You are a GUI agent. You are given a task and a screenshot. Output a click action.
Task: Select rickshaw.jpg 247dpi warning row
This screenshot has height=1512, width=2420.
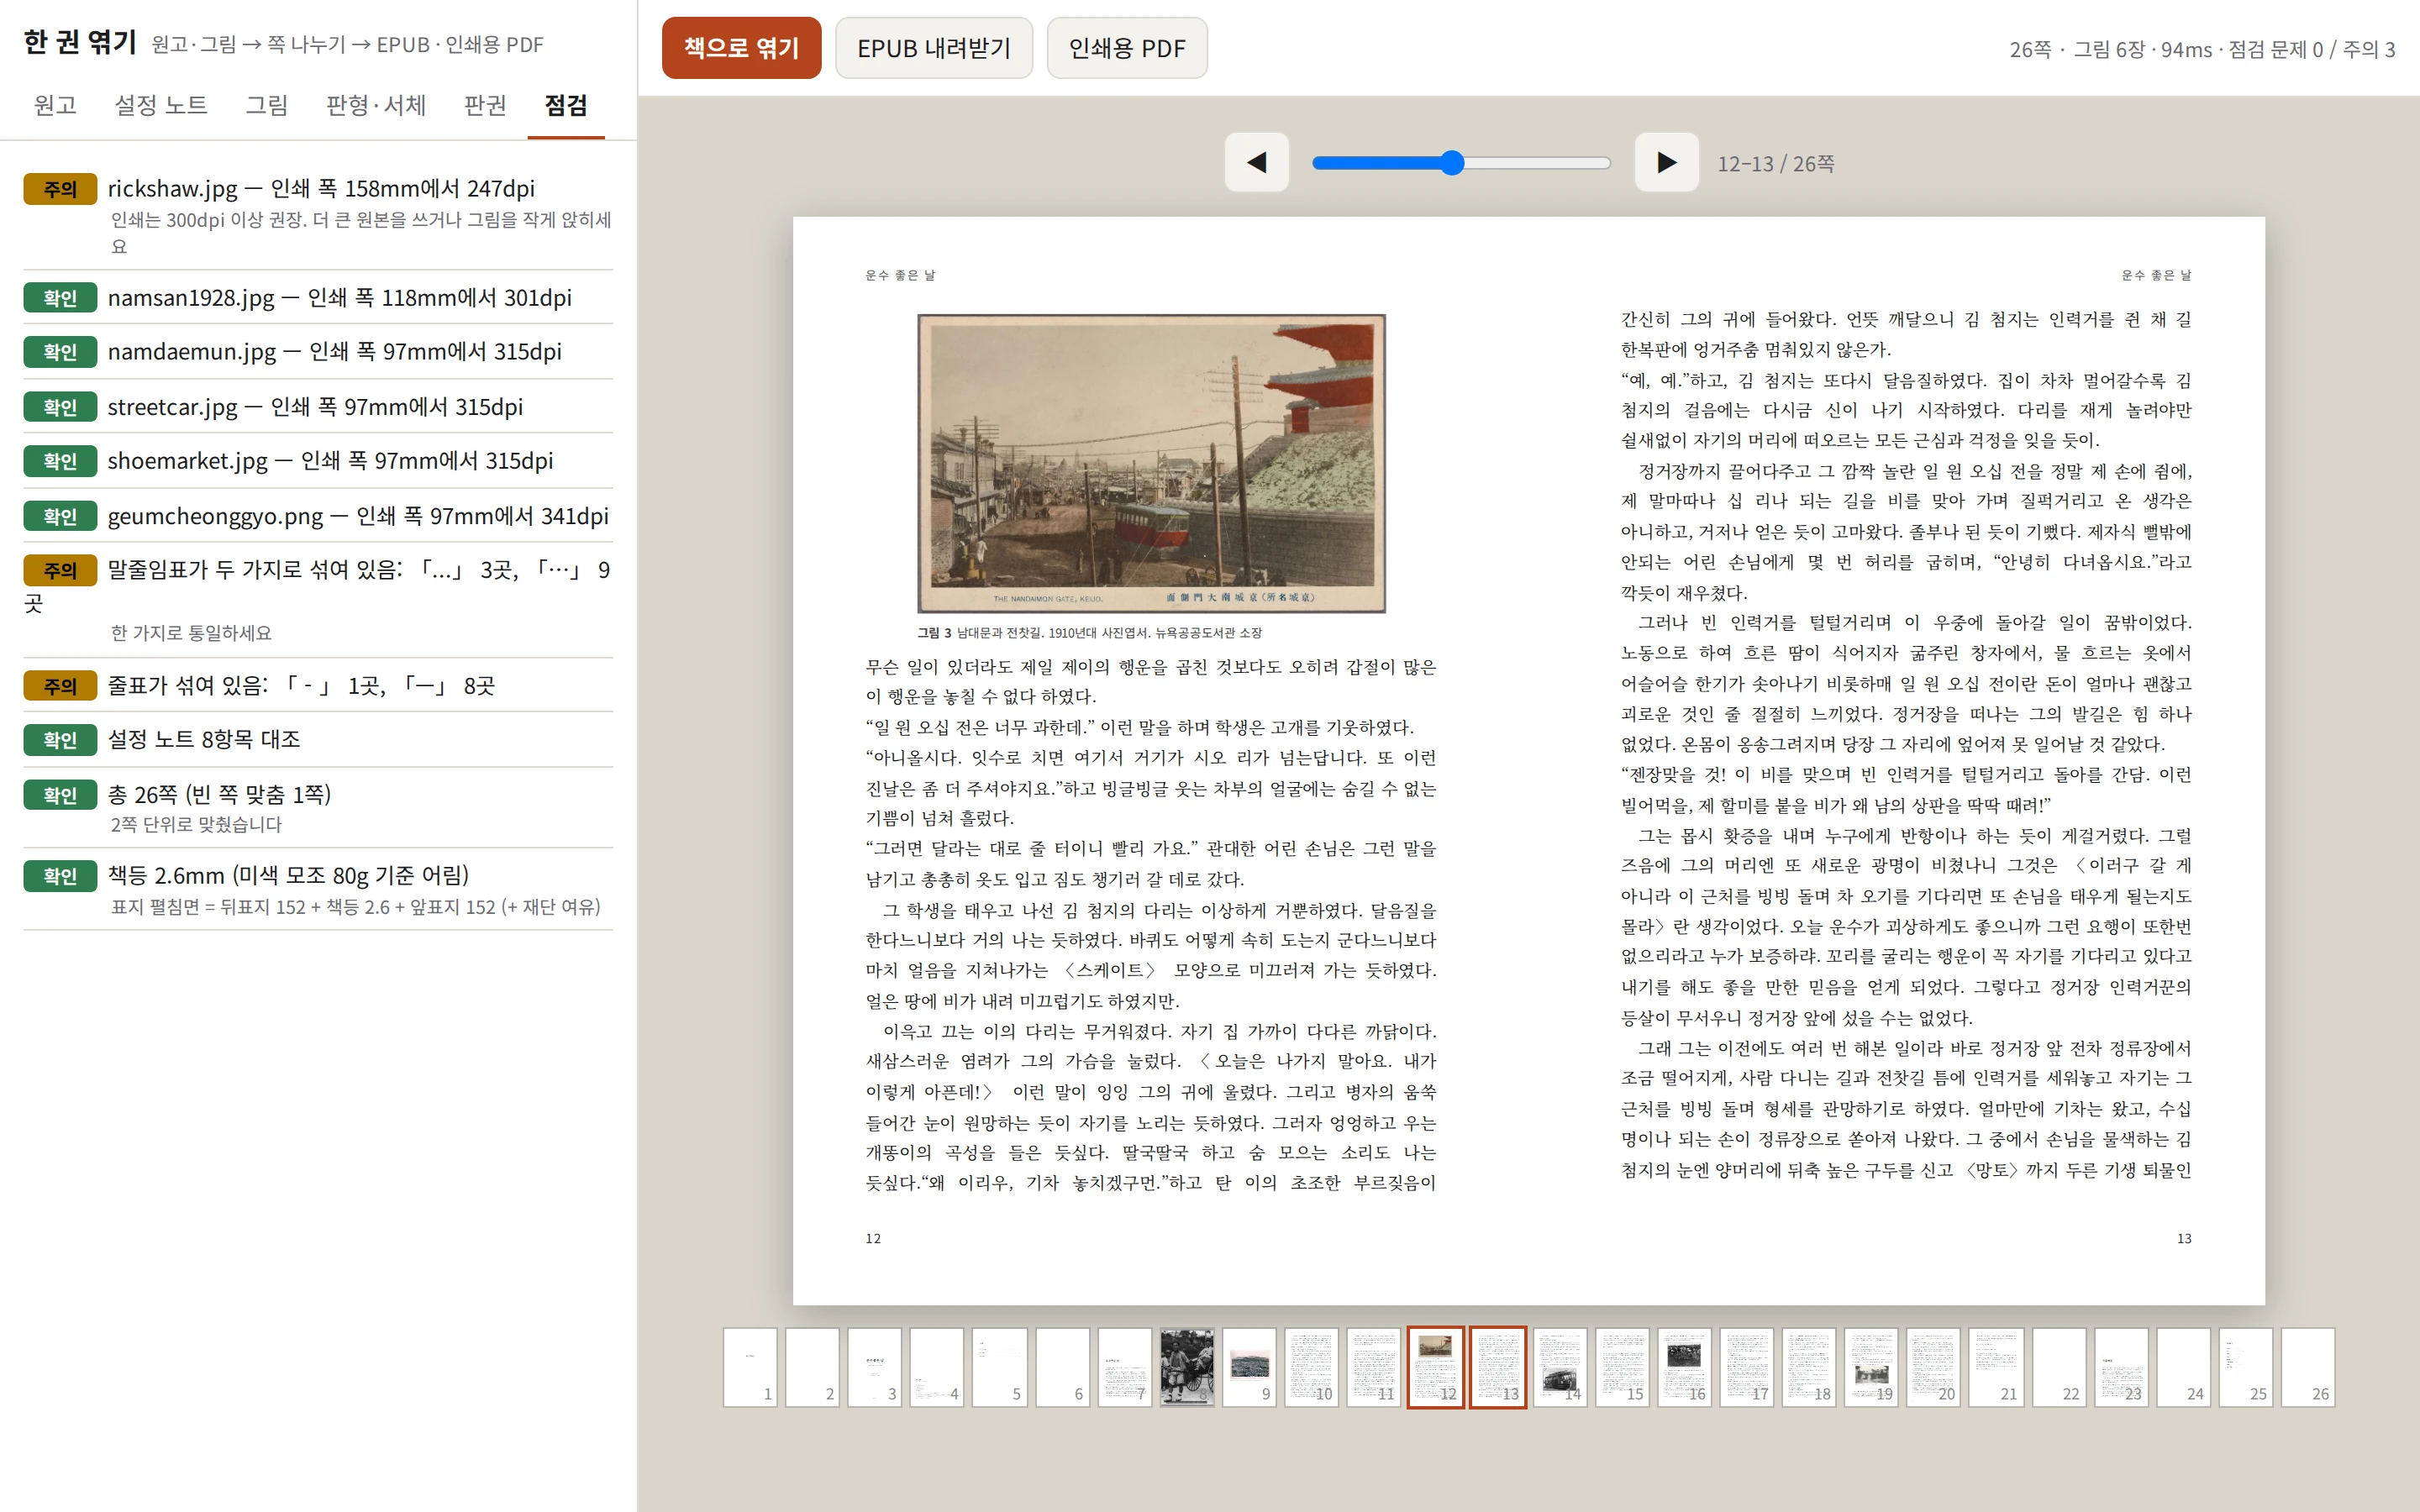click(318, 215)
